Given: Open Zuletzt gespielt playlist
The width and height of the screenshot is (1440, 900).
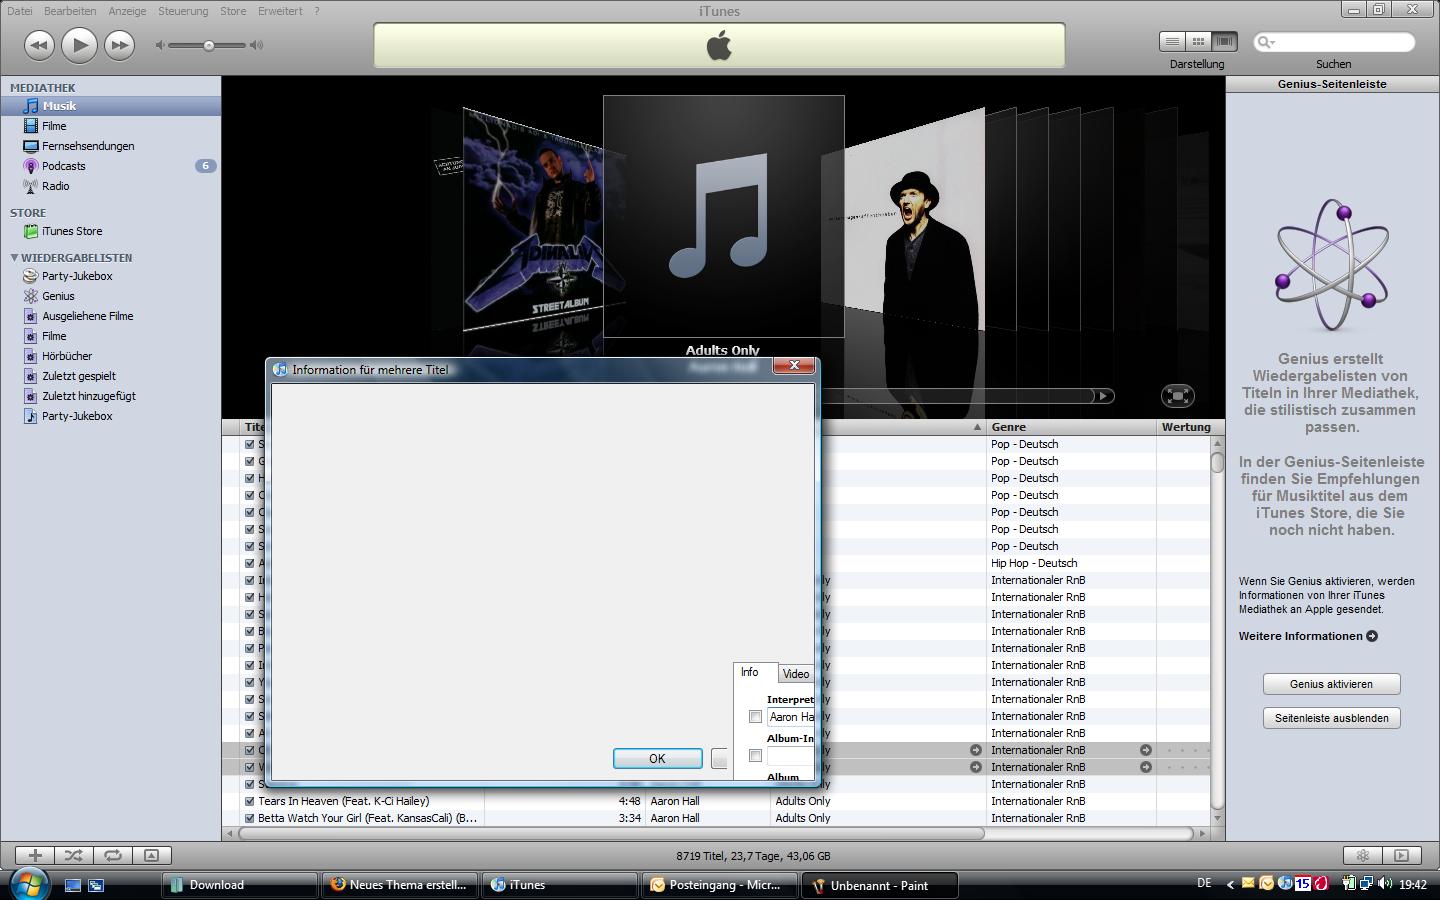Looking at the screenshot, I should click(x=79, y=376).
